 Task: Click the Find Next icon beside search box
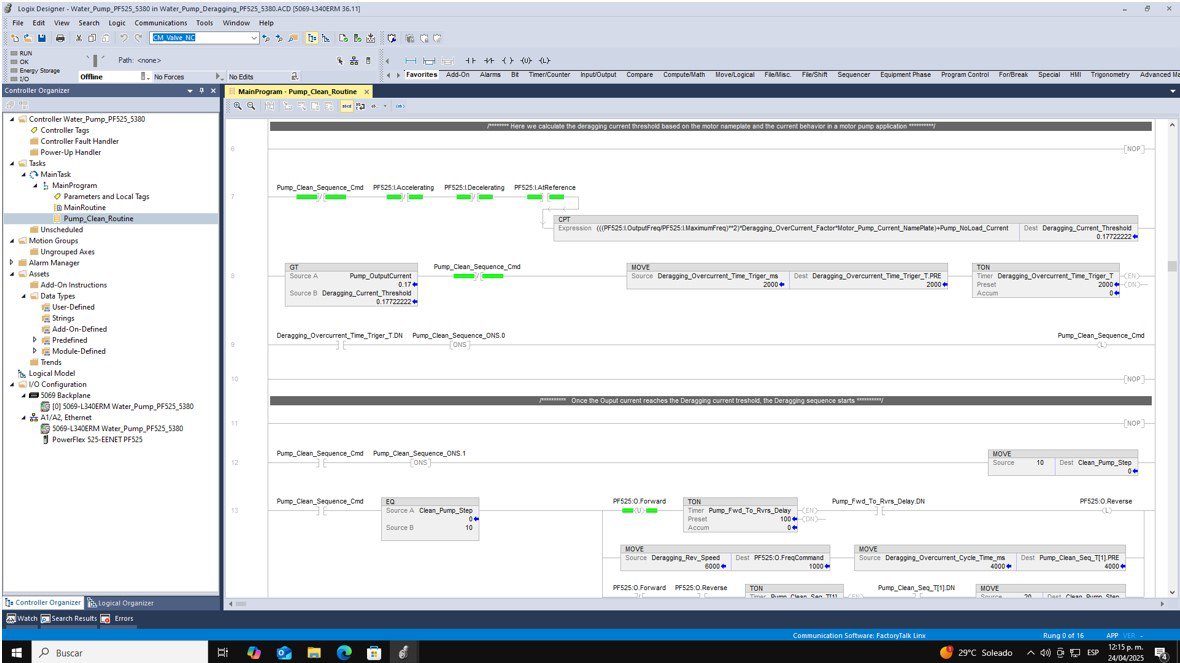pyautogui.click(x=279, y=38)
